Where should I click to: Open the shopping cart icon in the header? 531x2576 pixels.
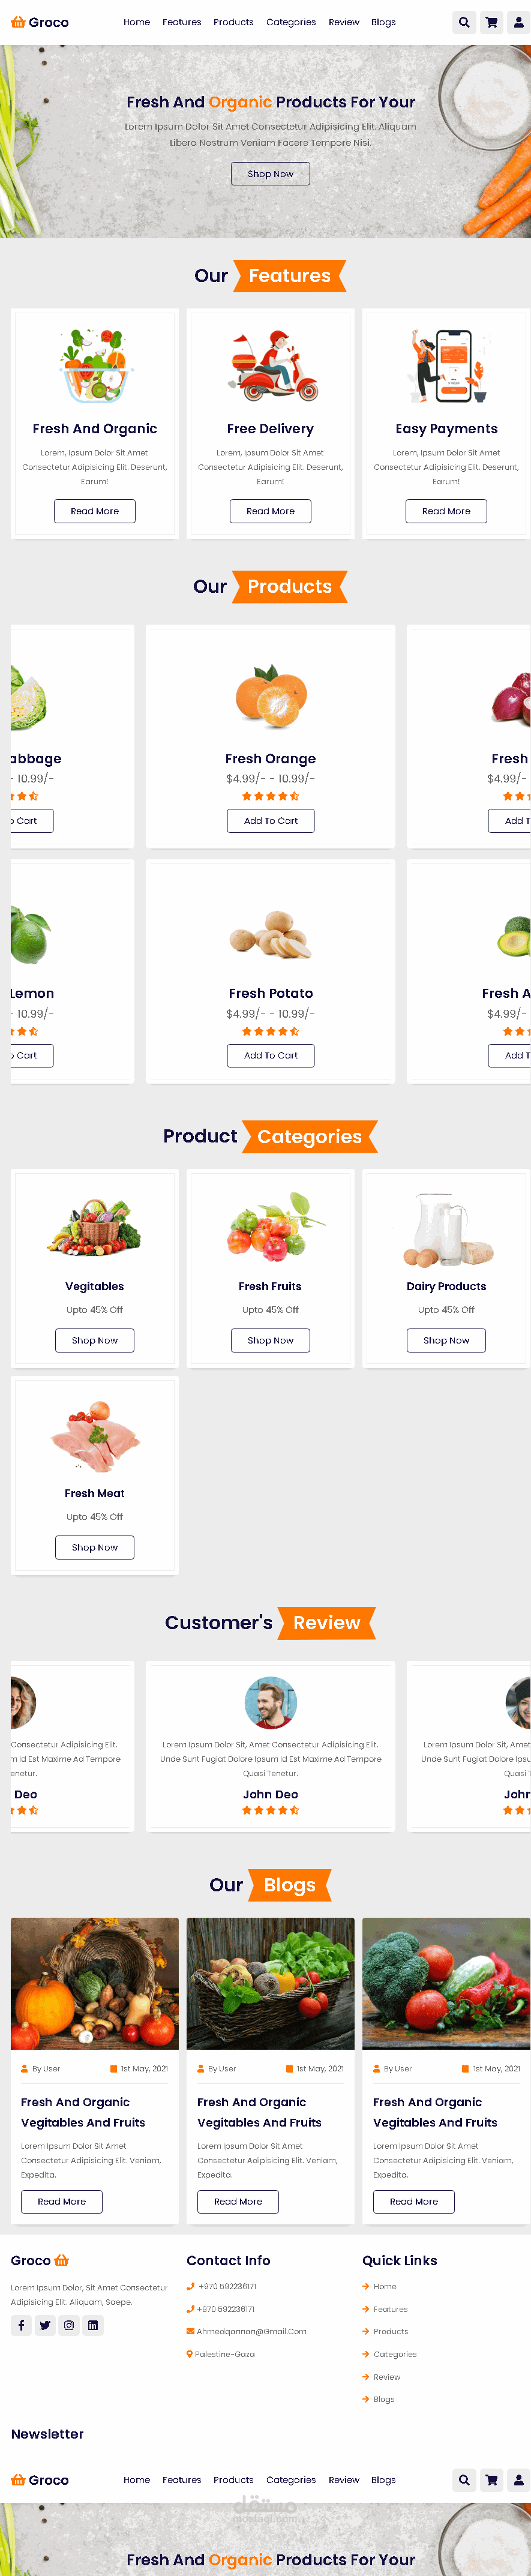click(x=491, y=21)
